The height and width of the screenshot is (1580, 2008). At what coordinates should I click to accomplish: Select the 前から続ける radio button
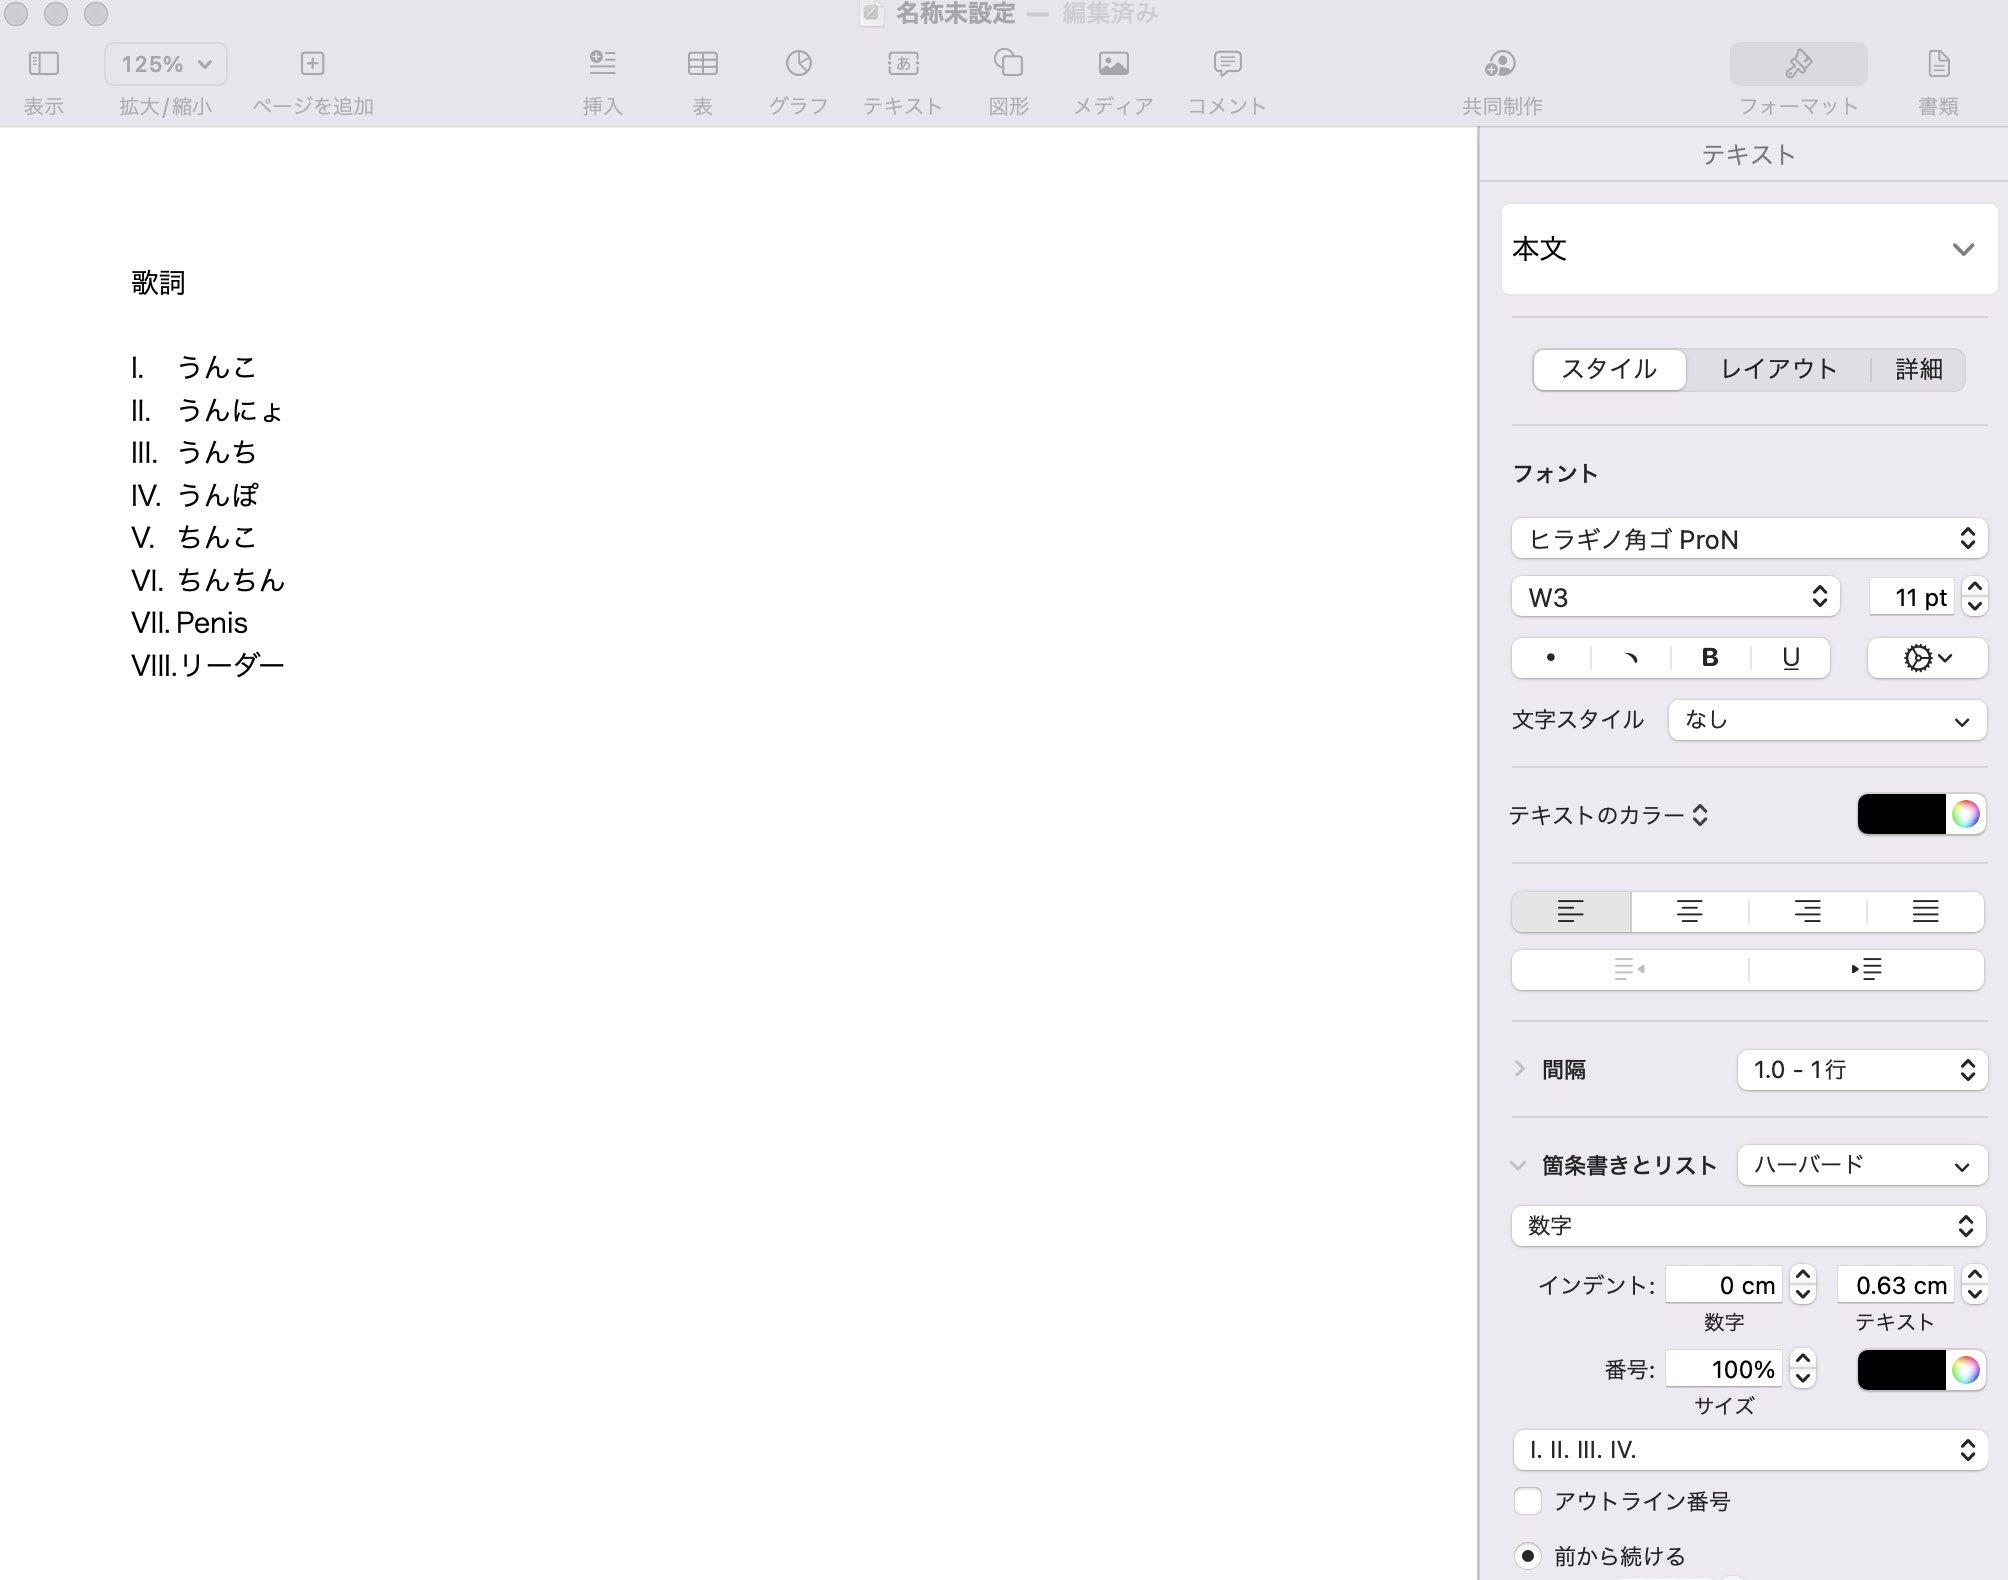tap(1527, 1556)
